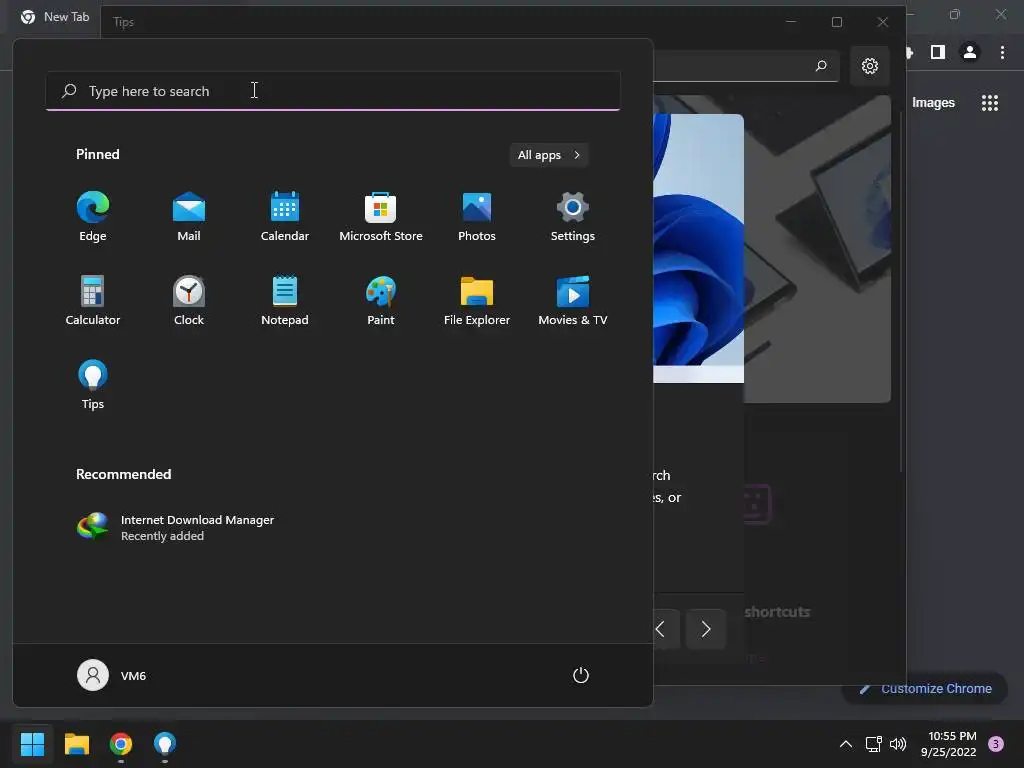Open the Edge pinned app
The height and width of the screenshot is (768, 1024).
[x=93, y=217]
